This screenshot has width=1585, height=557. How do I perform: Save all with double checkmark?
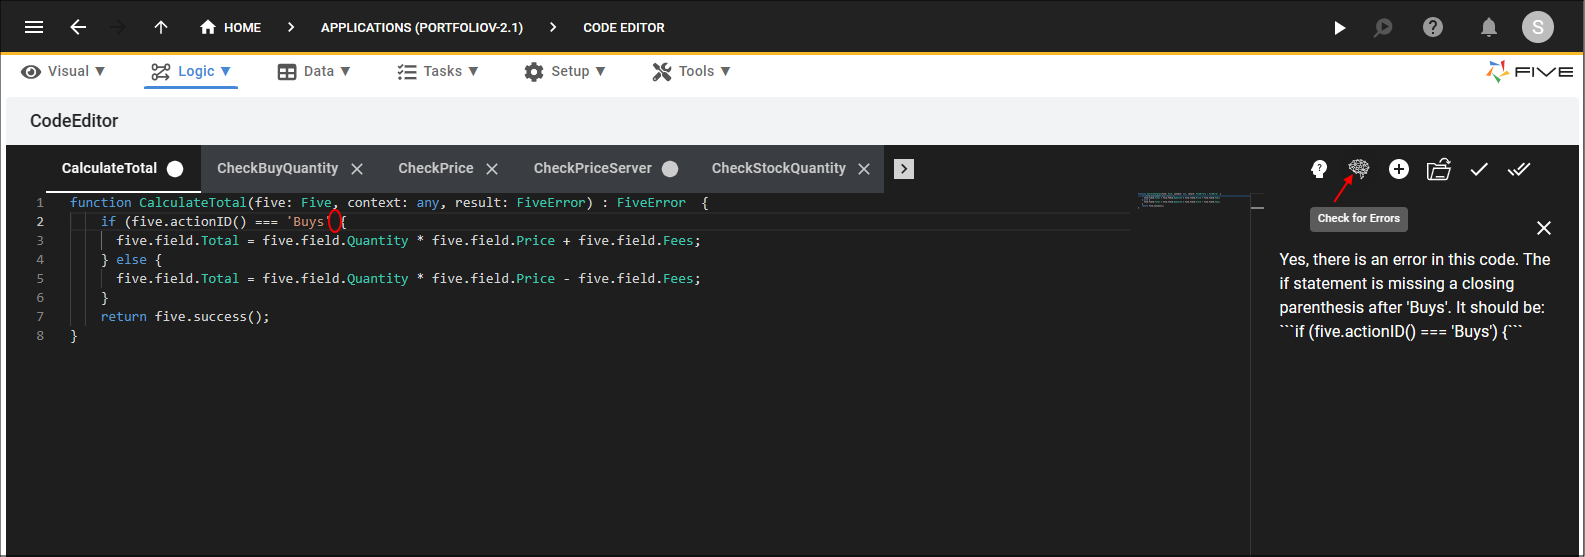tap(1519, 169)
